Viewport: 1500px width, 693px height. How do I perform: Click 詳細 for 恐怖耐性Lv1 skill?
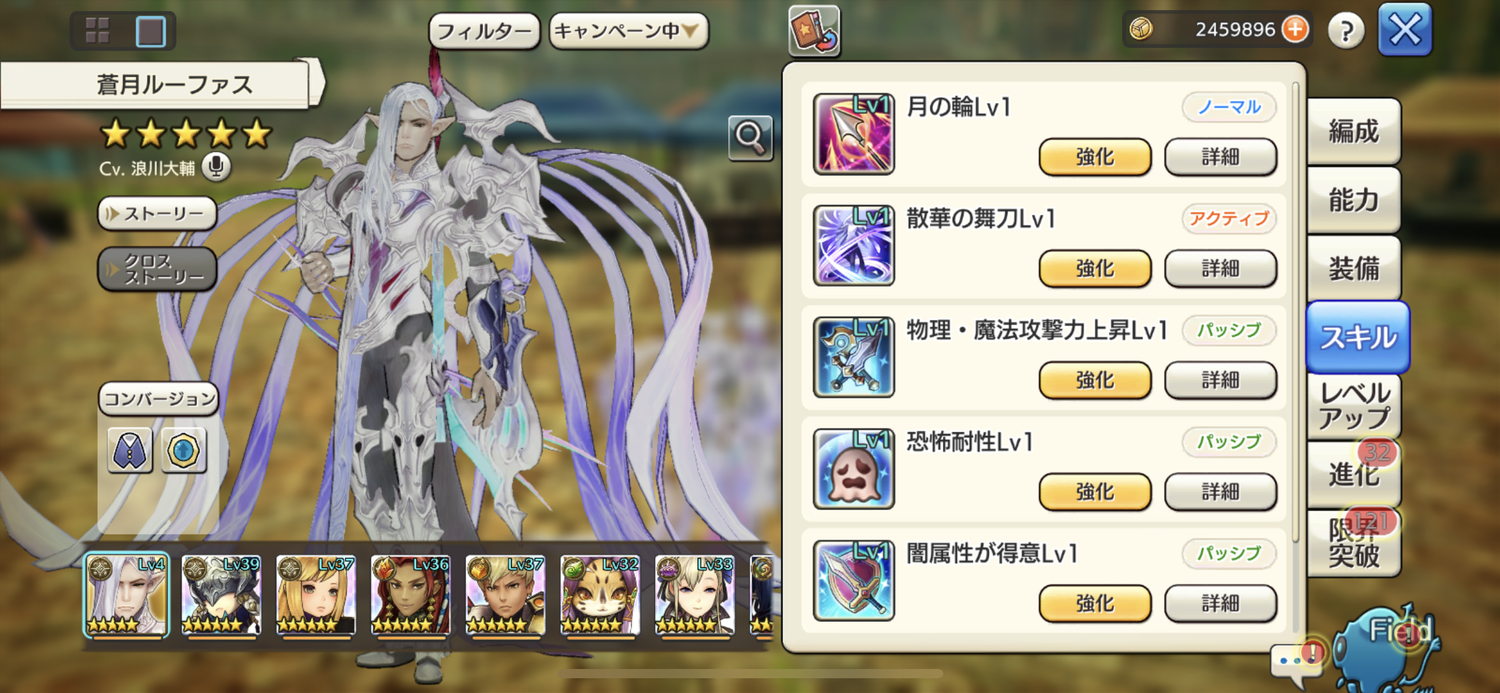(x=1221, y=492)
